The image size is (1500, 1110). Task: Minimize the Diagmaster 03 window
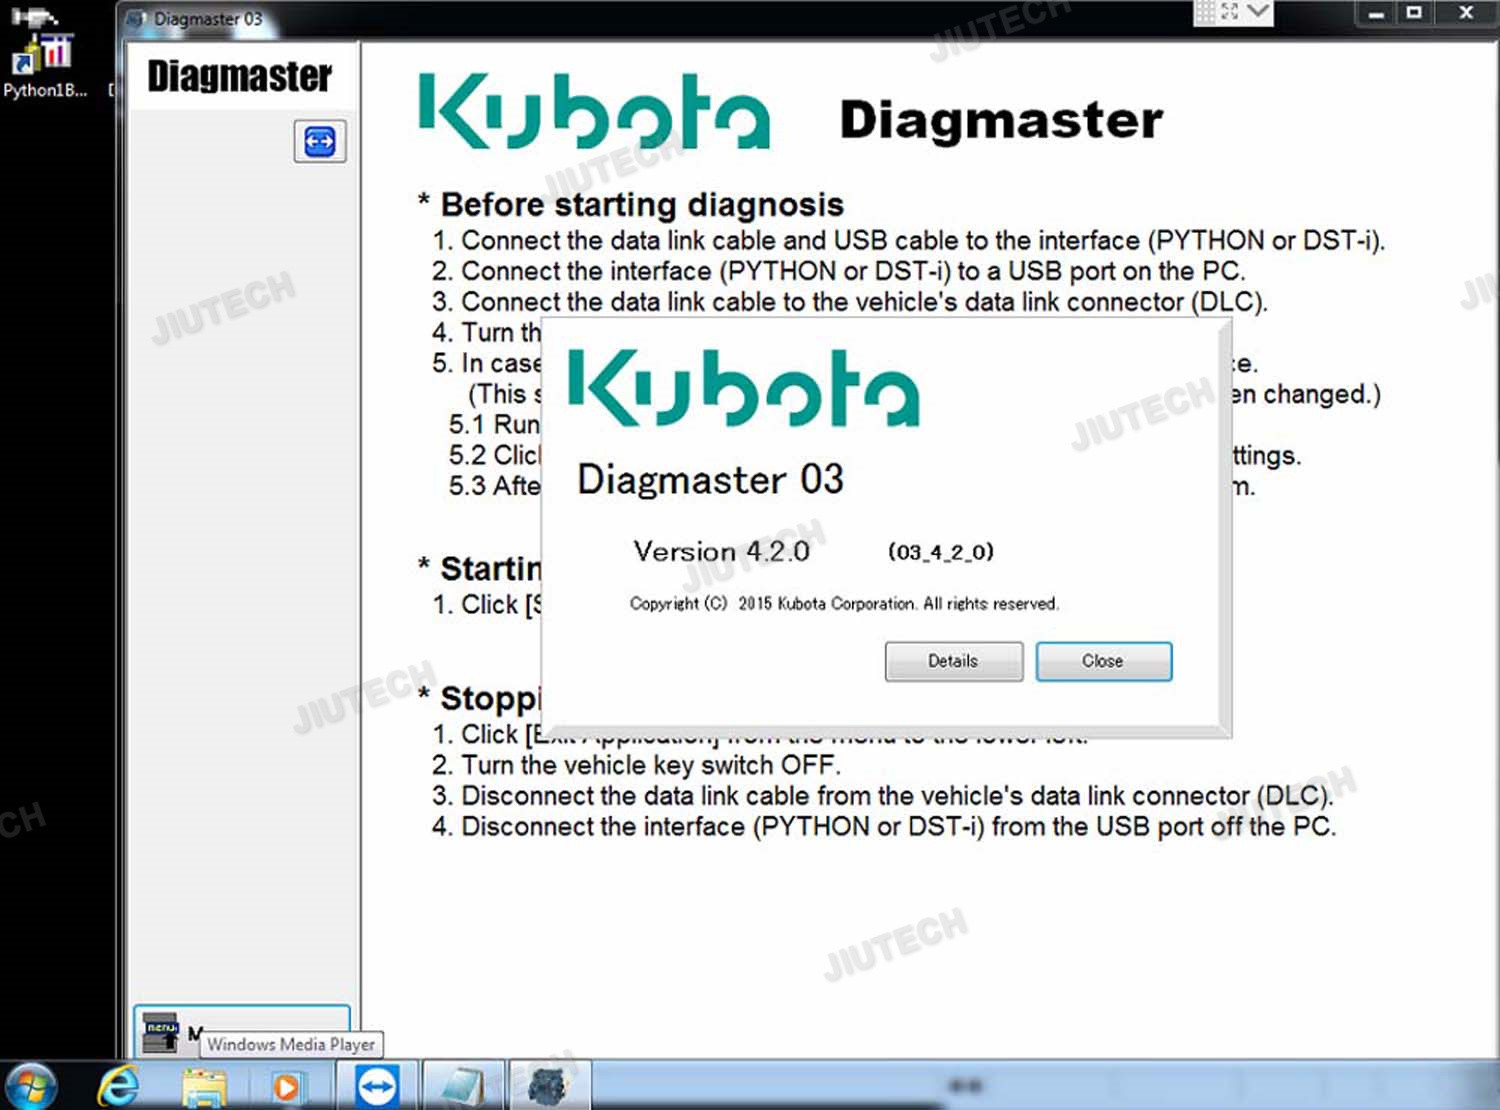click(x=1377, y=14)
